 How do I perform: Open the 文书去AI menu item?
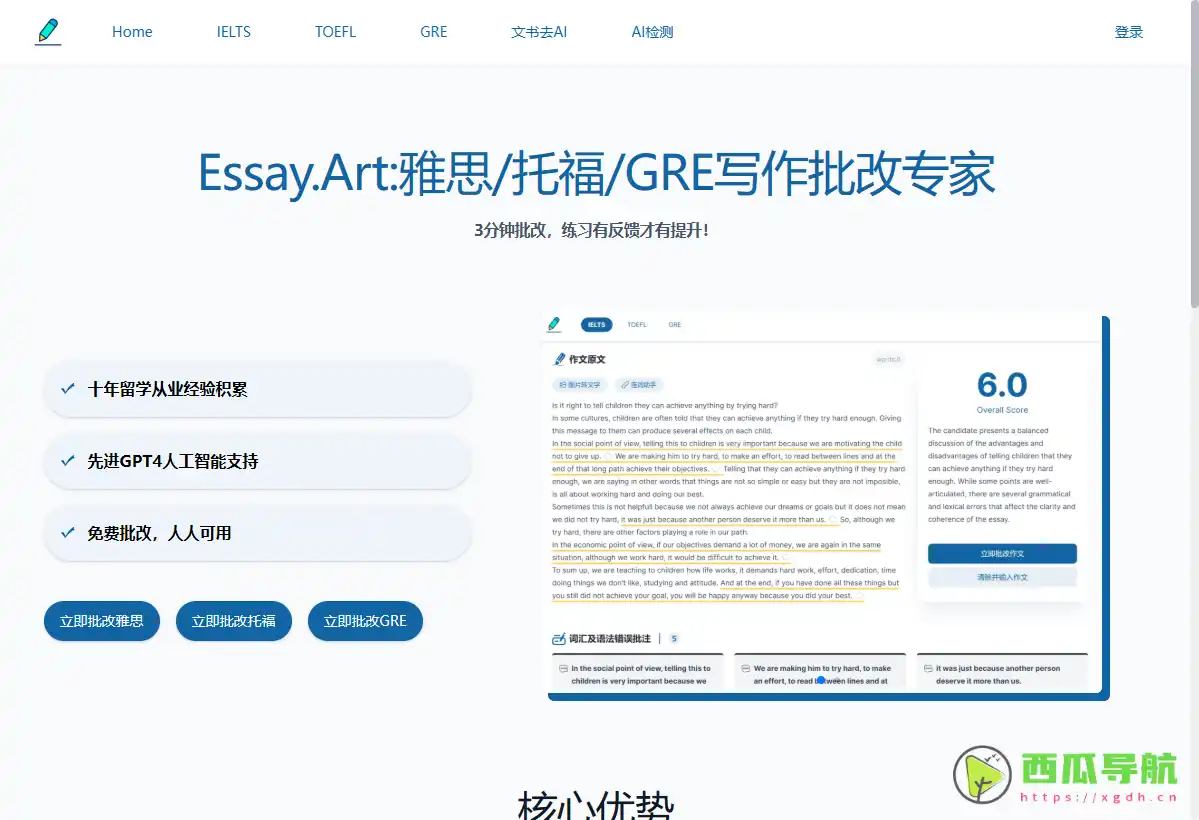point(538,31)
